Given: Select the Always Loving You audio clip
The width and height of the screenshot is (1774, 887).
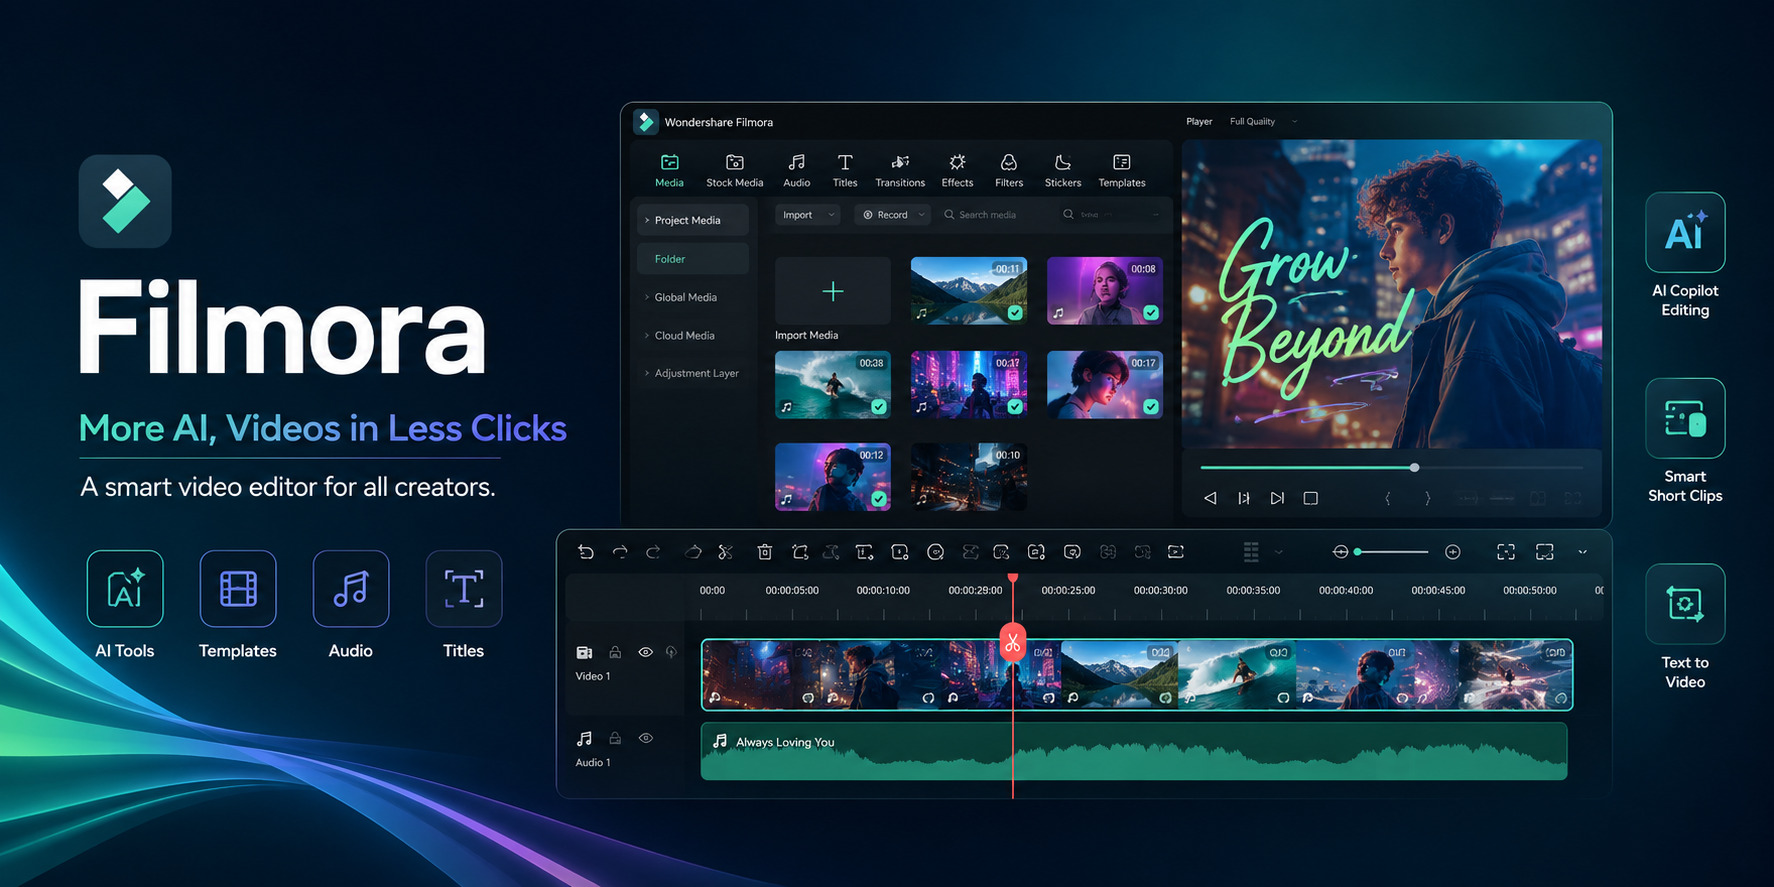Looking at the screenshot, I should pyautogui.click(x=1134, y=752).
